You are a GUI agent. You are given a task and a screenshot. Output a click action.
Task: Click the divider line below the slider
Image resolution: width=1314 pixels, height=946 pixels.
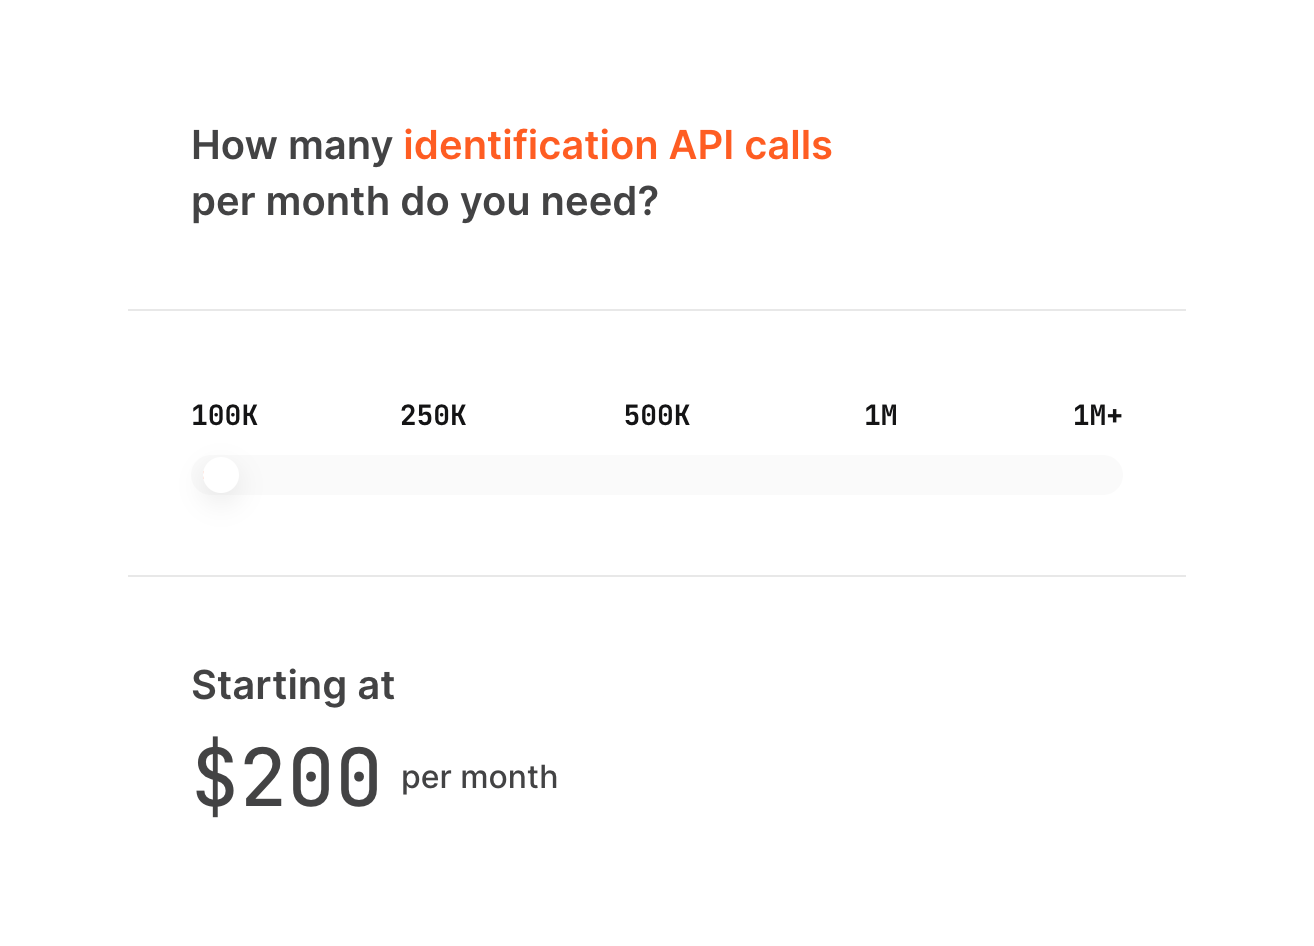click(x=657, y=576)
